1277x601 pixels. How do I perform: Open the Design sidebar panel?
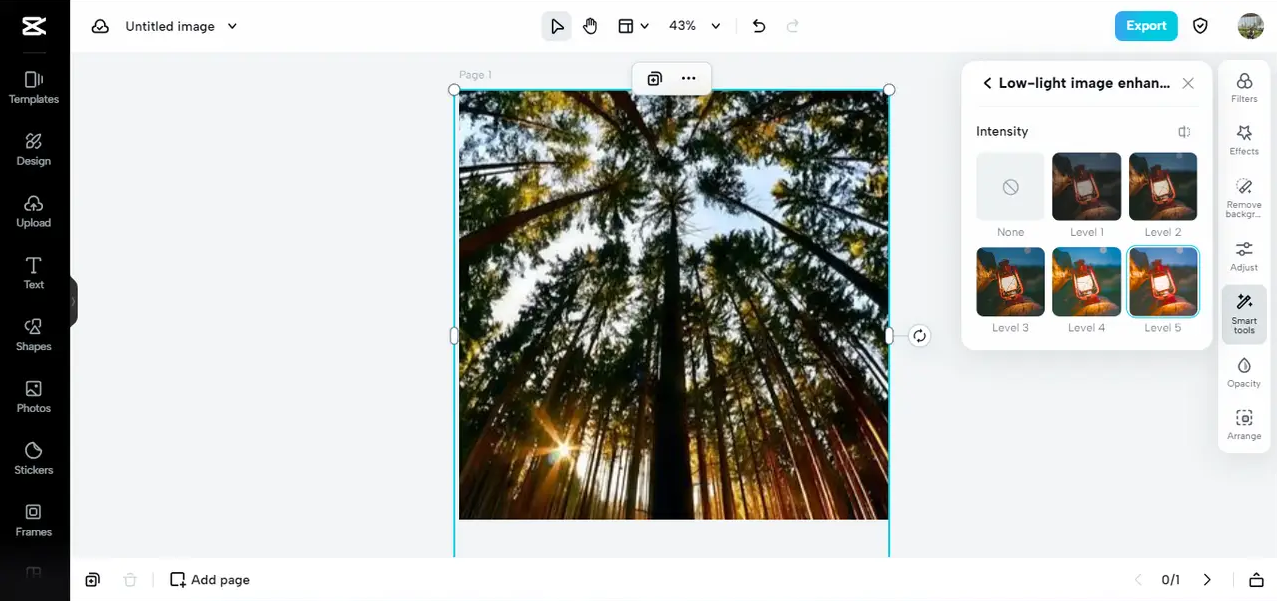34,149
